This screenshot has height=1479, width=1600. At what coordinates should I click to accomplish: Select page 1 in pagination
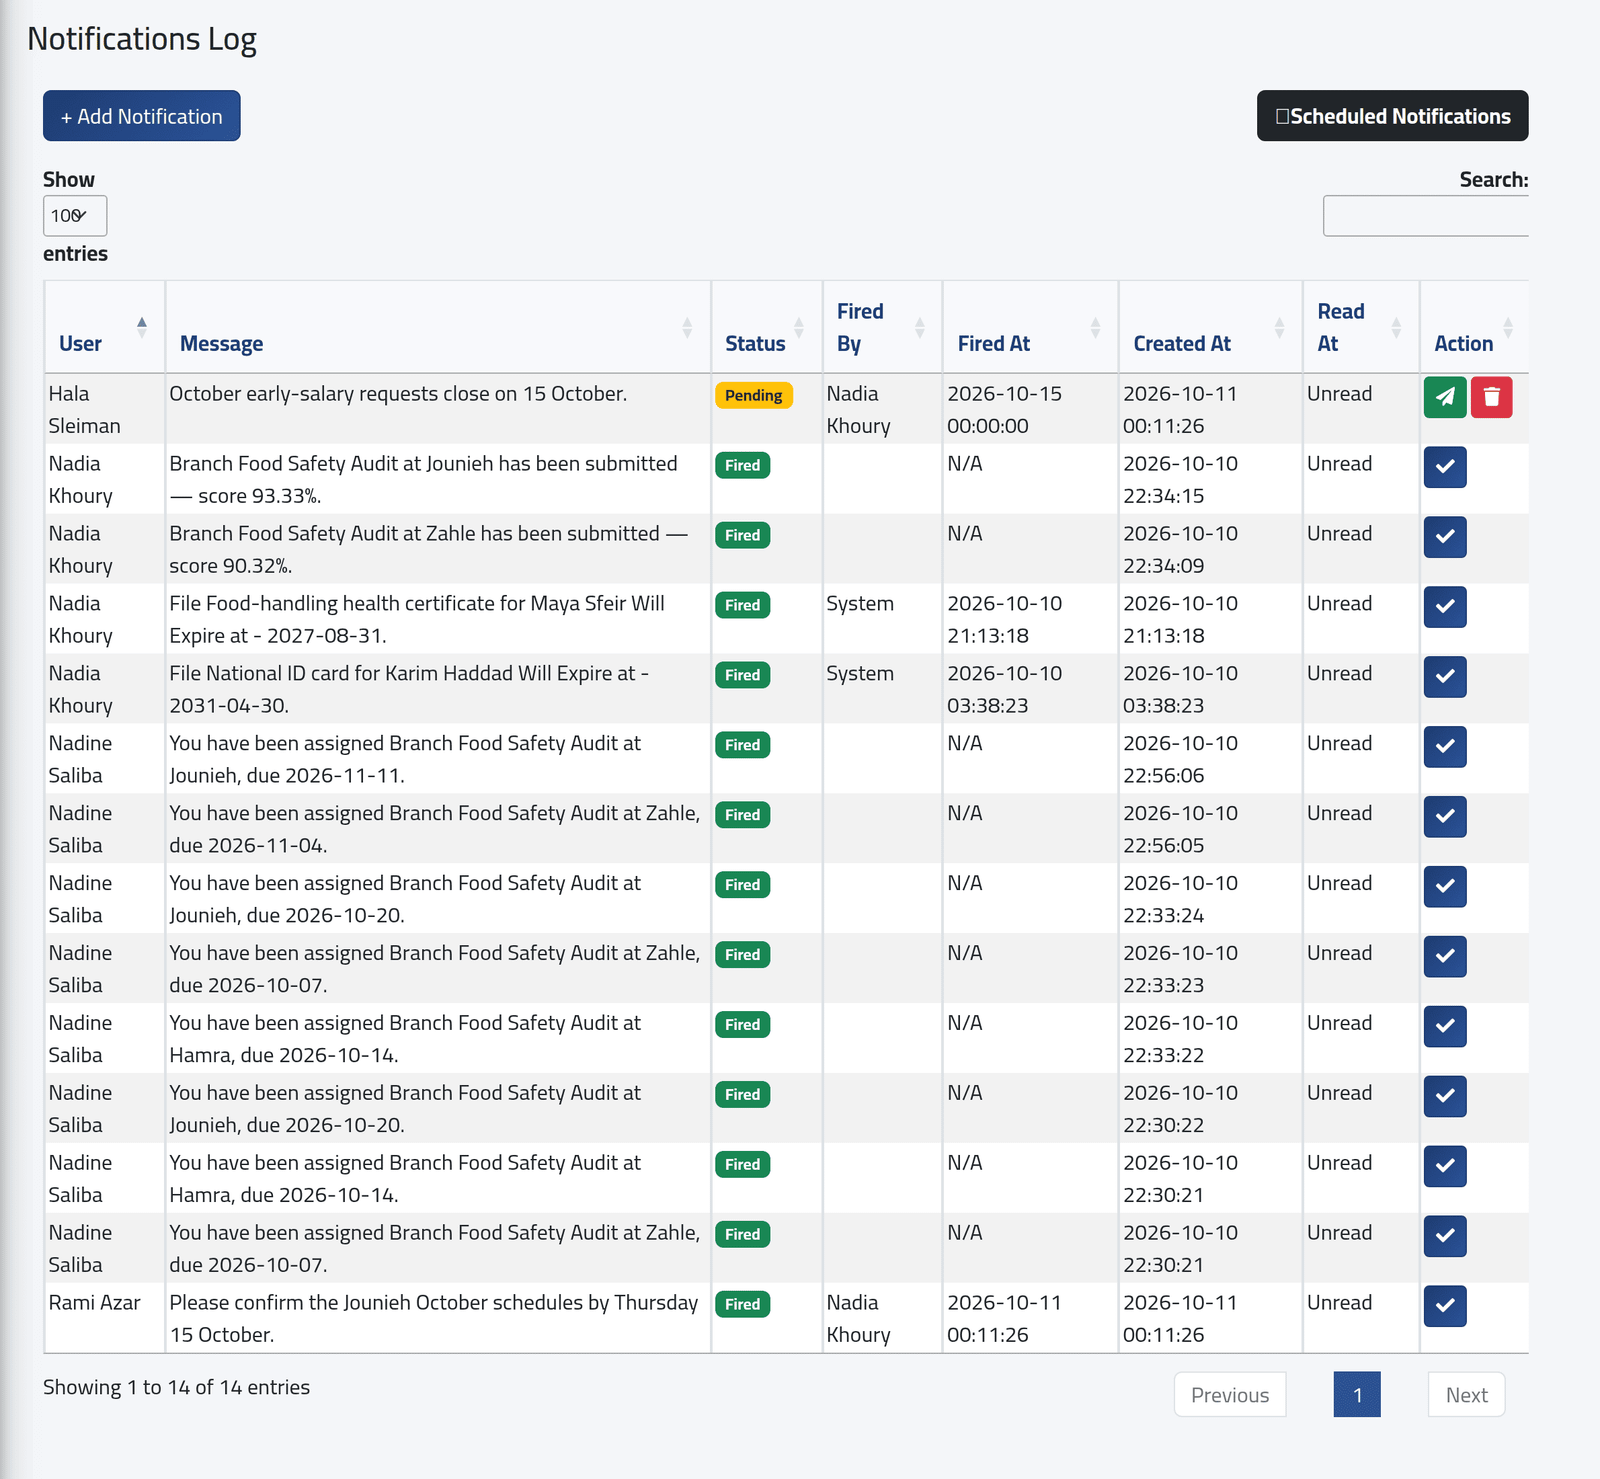click(1357, 1395)
